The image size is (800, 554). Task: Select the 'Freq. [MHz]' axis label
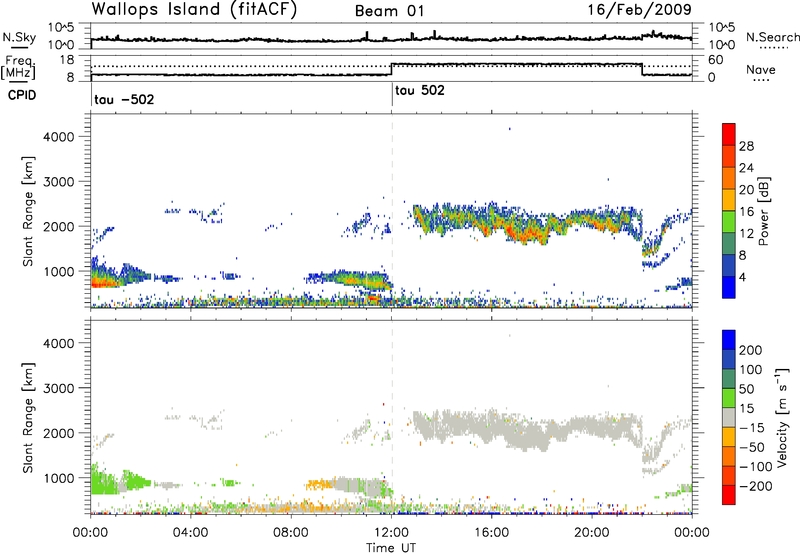coord(18,68)
